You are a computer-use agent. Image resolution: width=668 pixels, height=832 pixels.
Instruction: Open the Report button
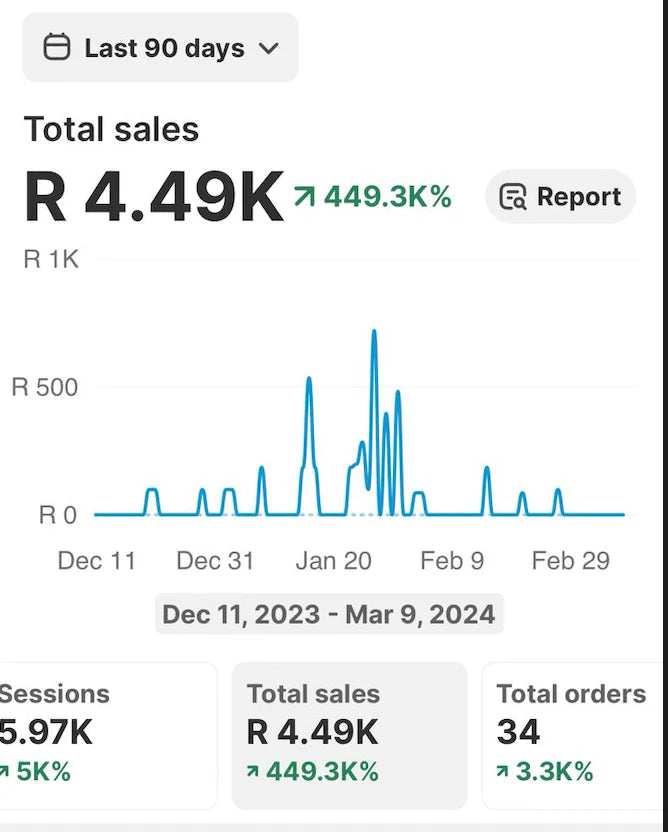pyautogui.click(x=560, y=197)
